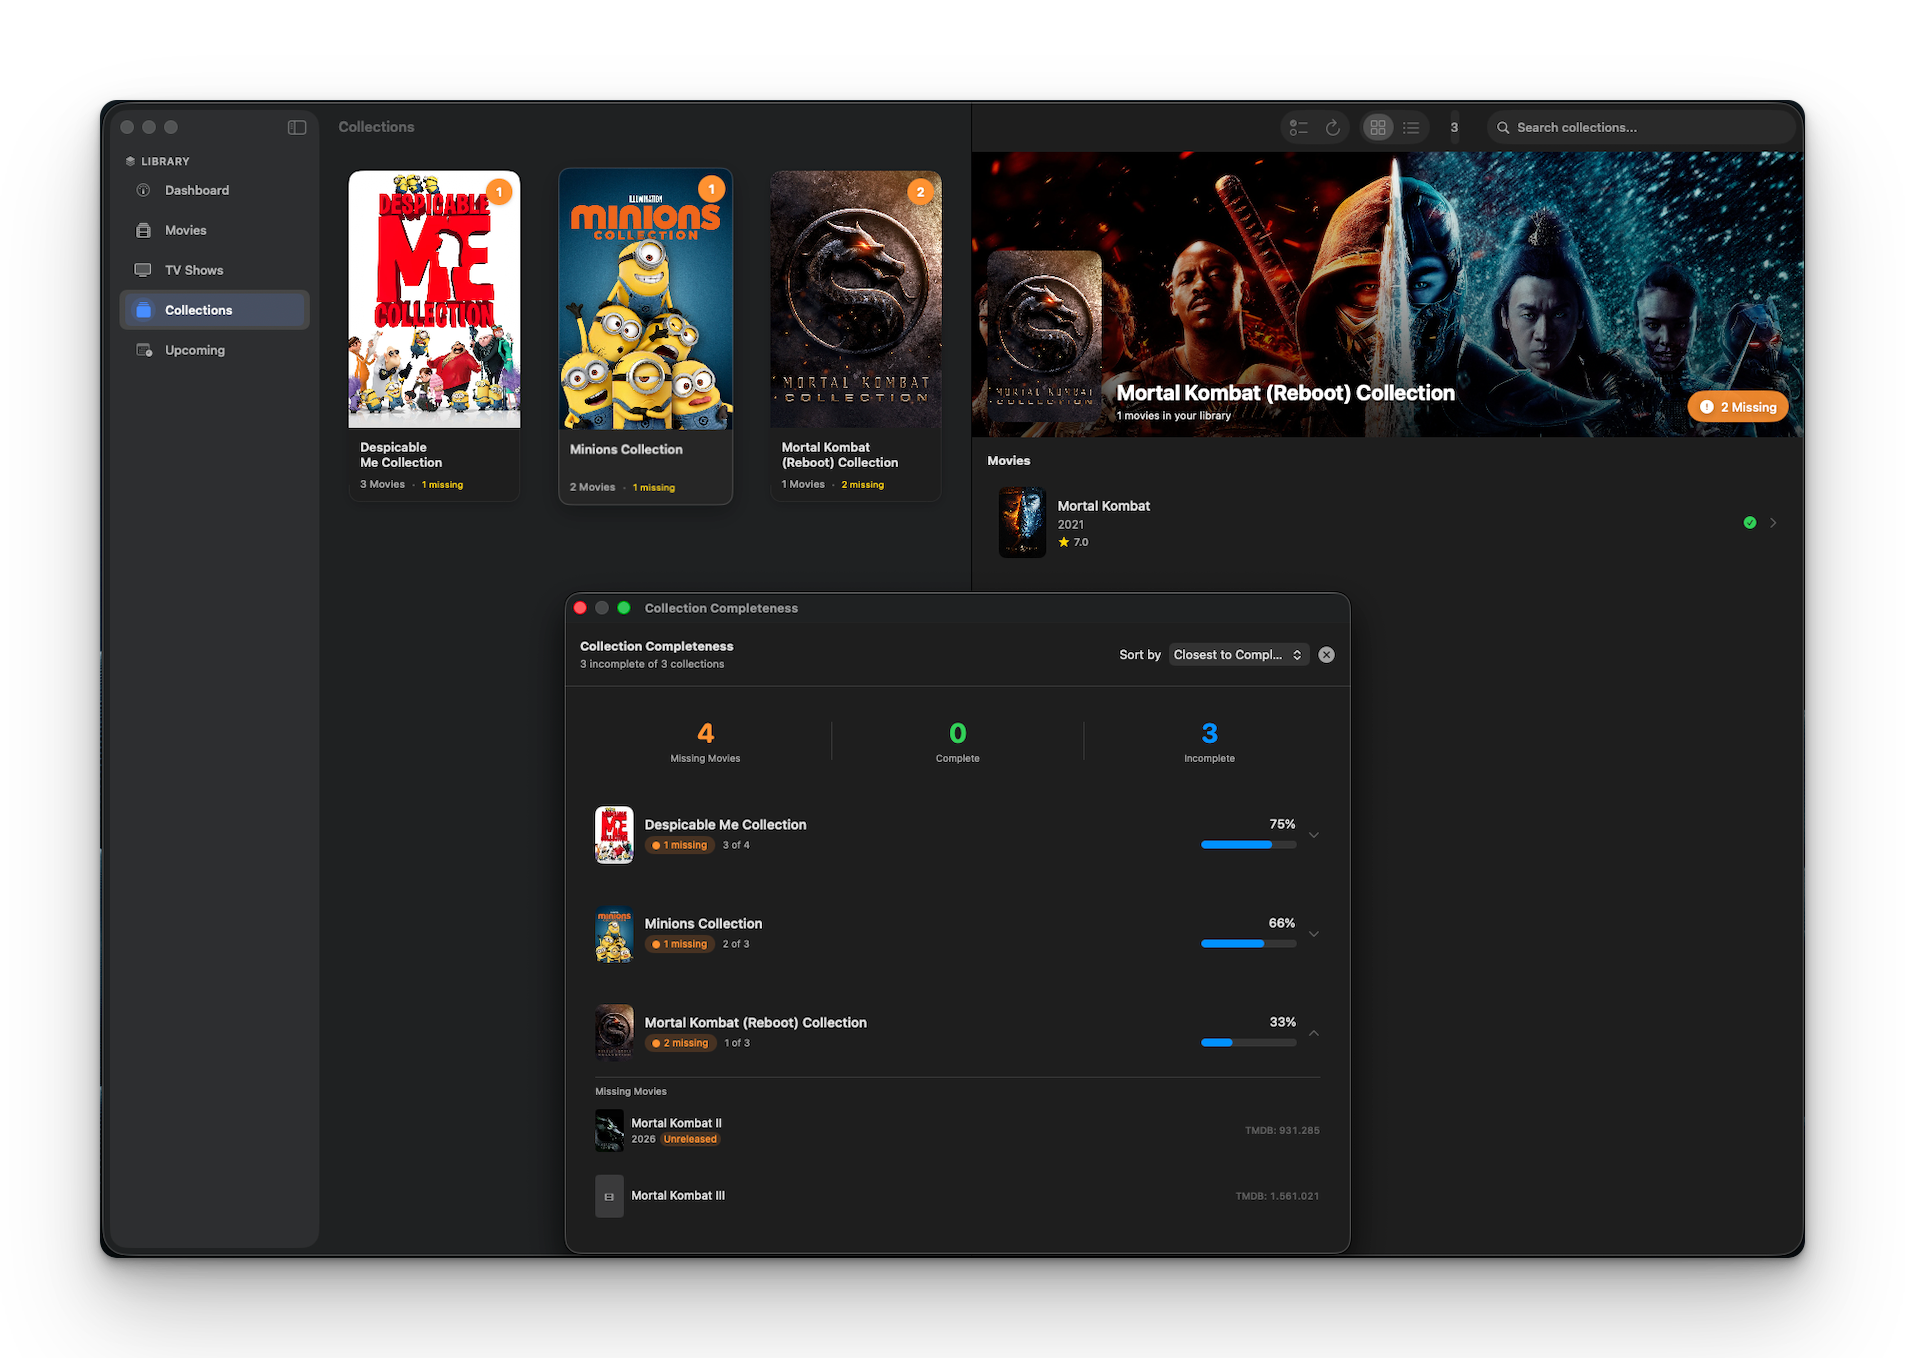Select Movies in the library sidebar
This screenshot has height=1358, width=1905.
(x=185, y=230)
